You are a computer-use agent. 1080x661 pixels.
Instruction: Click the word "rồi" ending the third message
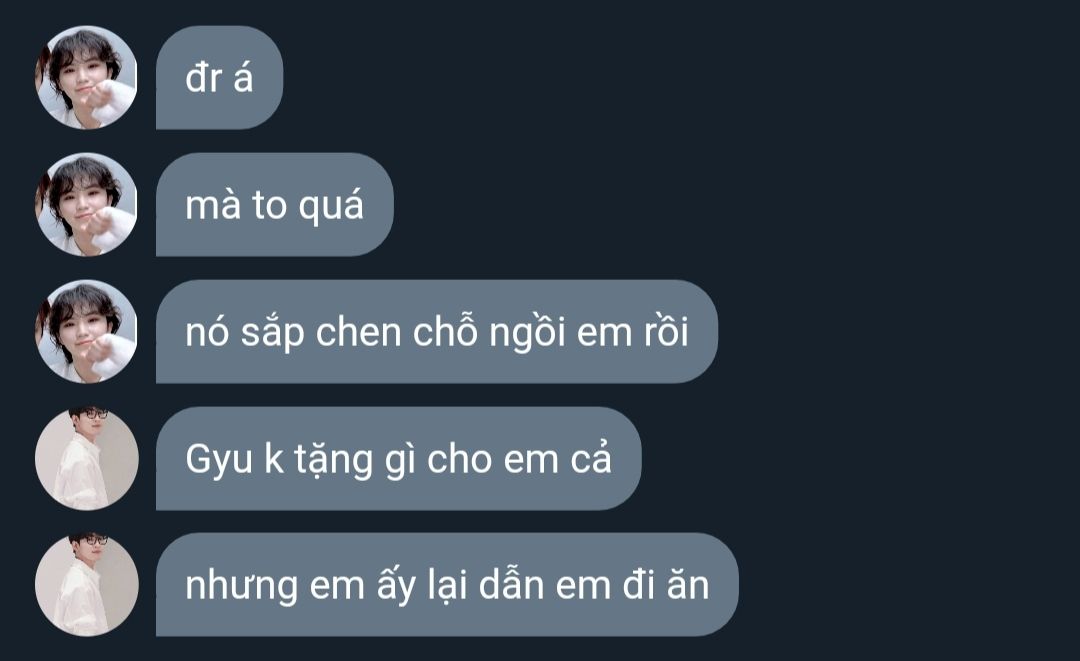666,331
